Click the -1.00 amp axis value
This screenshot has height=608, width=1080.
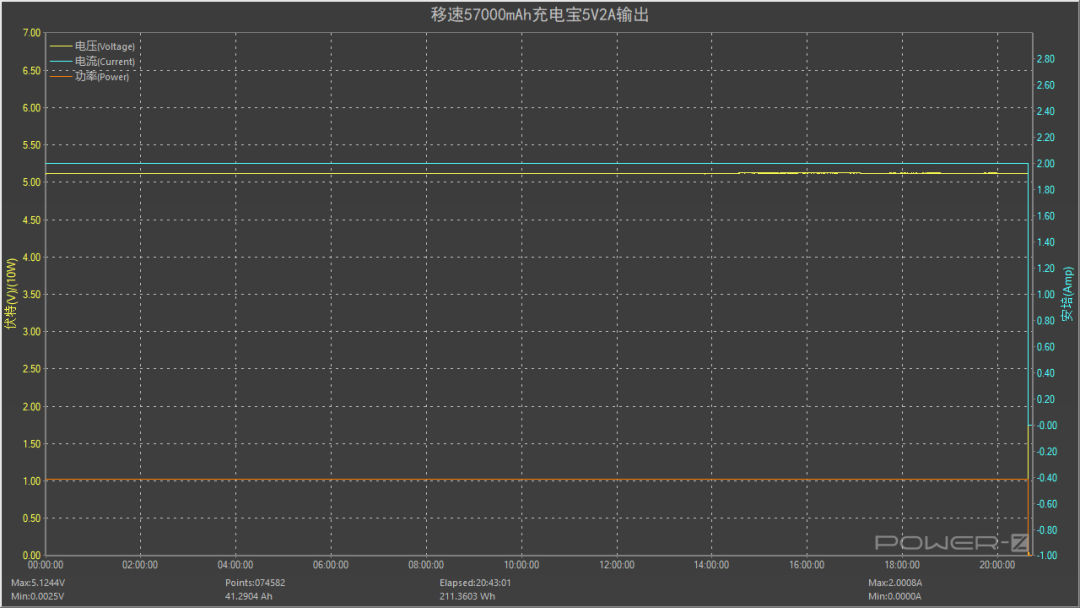(1047, 556)
